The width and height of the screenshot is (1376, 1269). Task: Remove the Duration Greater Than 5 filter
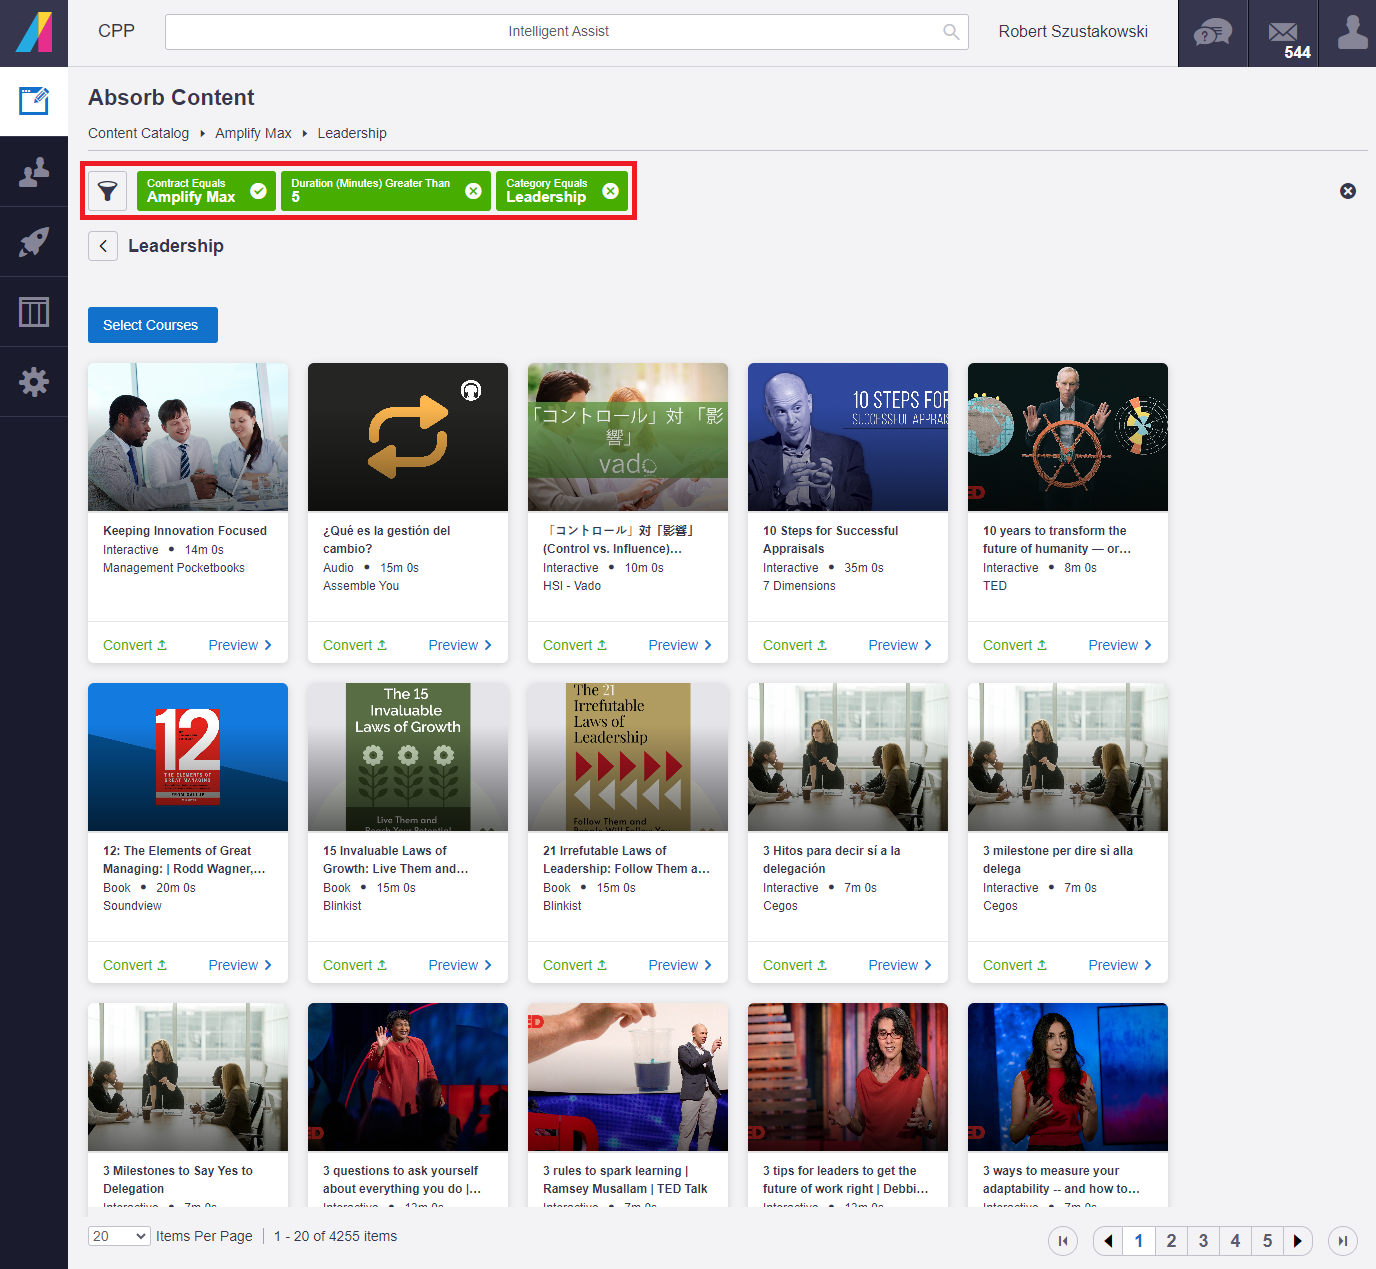pyautogui.click(x=474, y=191)
